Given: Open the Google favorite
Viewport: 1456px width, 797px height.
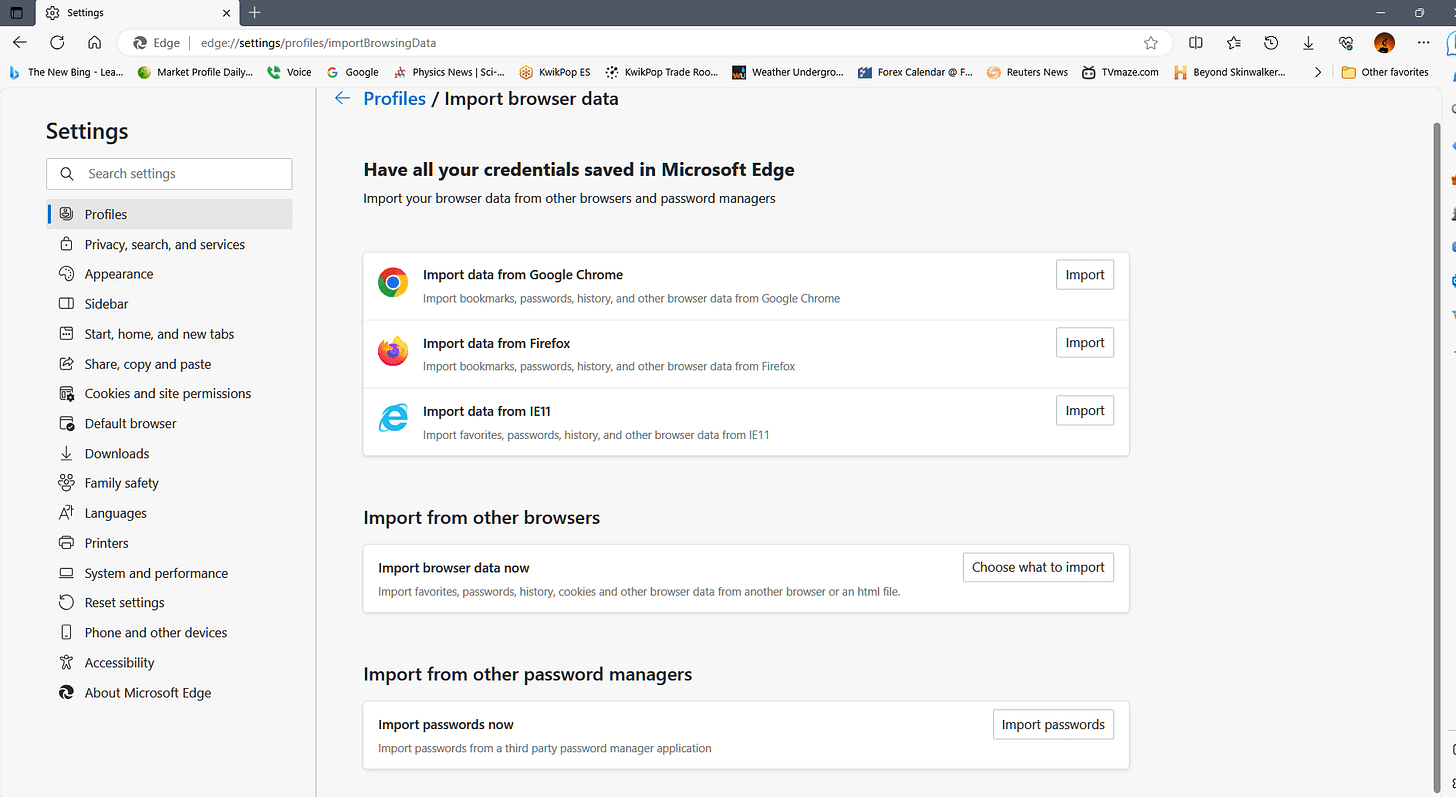Looking at the screenshot, I should 352,71.
